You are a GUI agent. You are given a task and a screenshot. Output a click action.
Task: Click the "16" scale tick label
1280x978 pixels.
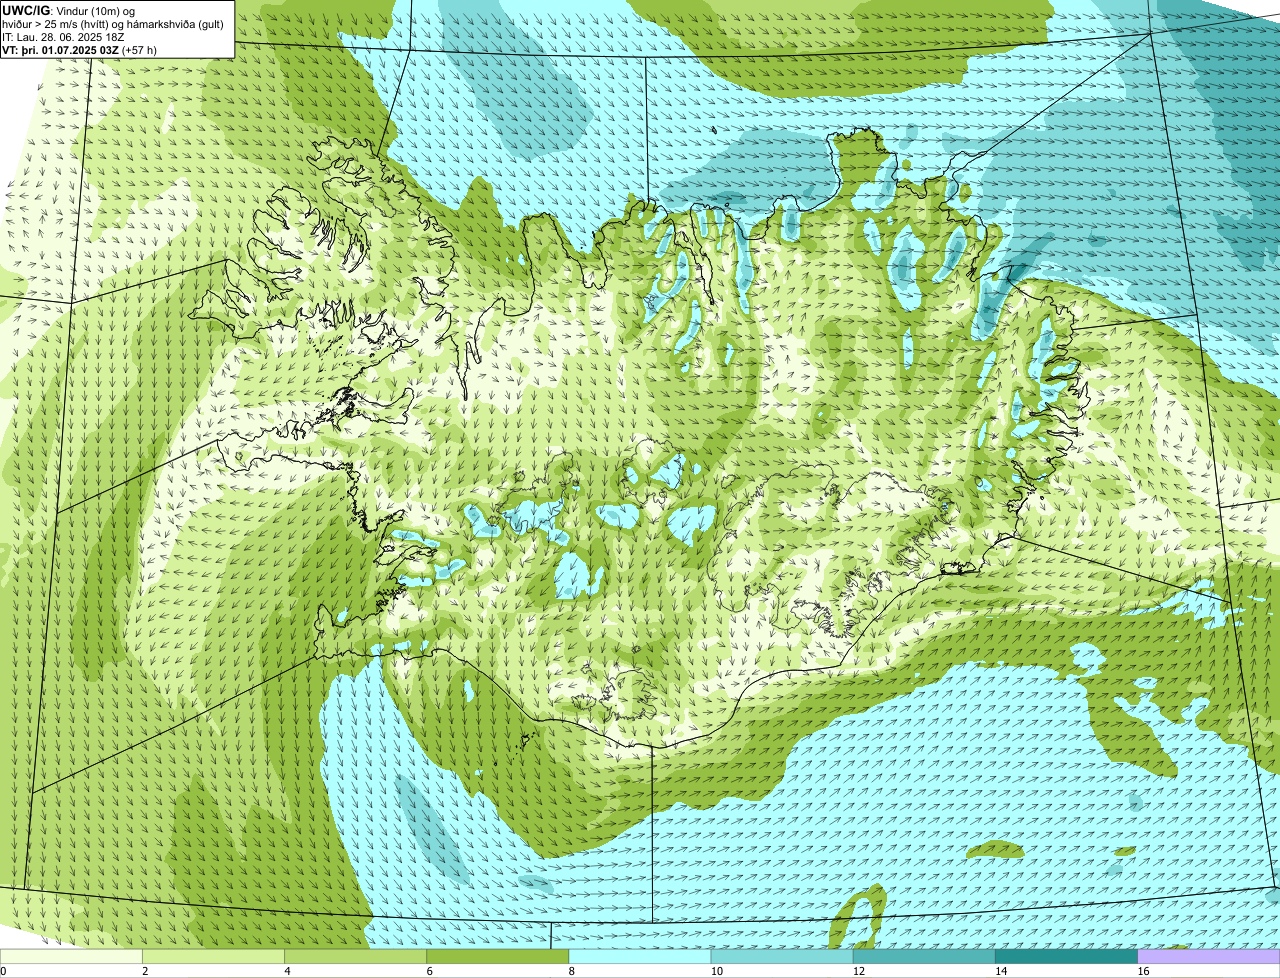click(1142, 971)
